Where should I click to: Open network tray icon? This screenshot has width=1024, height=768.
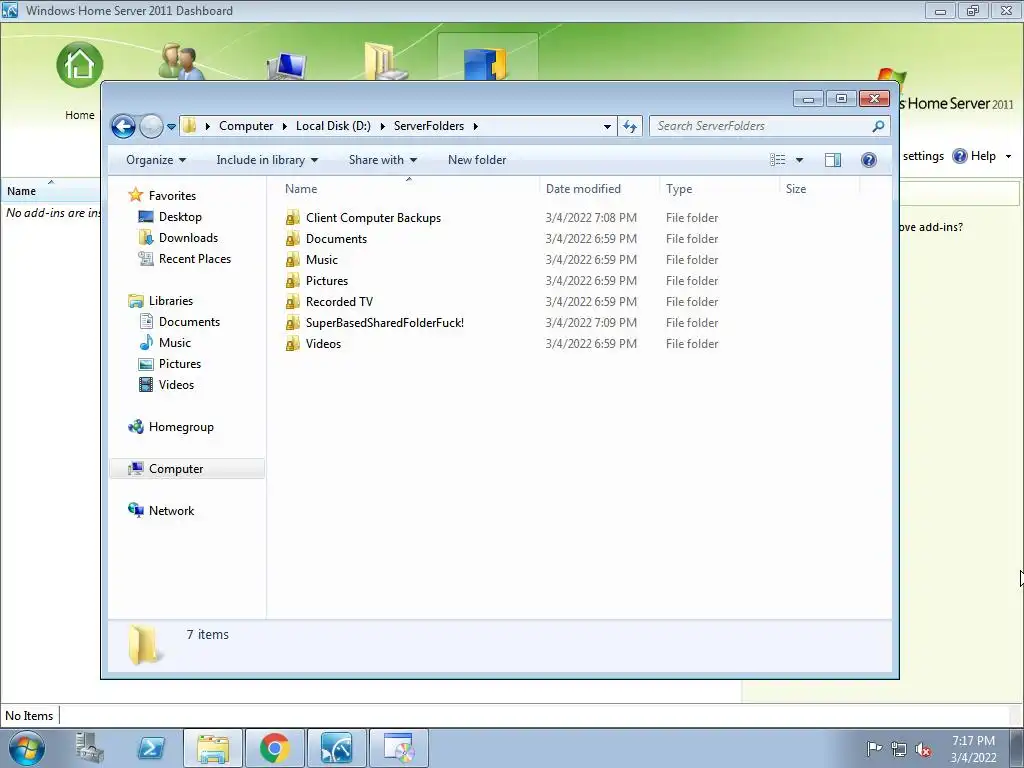899,749
